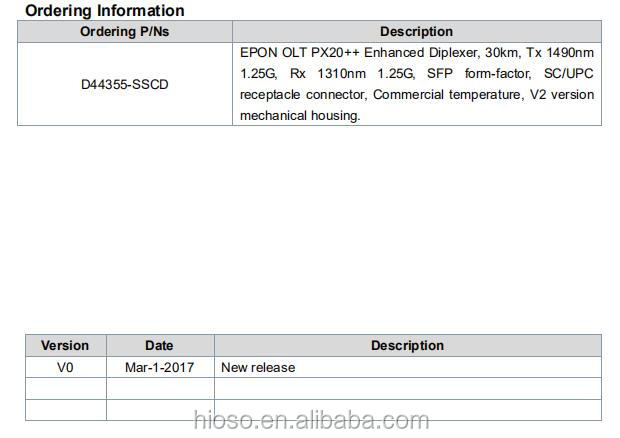Click the V0 version cell
The height and width of the screenshot is (438, 620).
point(65,367)
